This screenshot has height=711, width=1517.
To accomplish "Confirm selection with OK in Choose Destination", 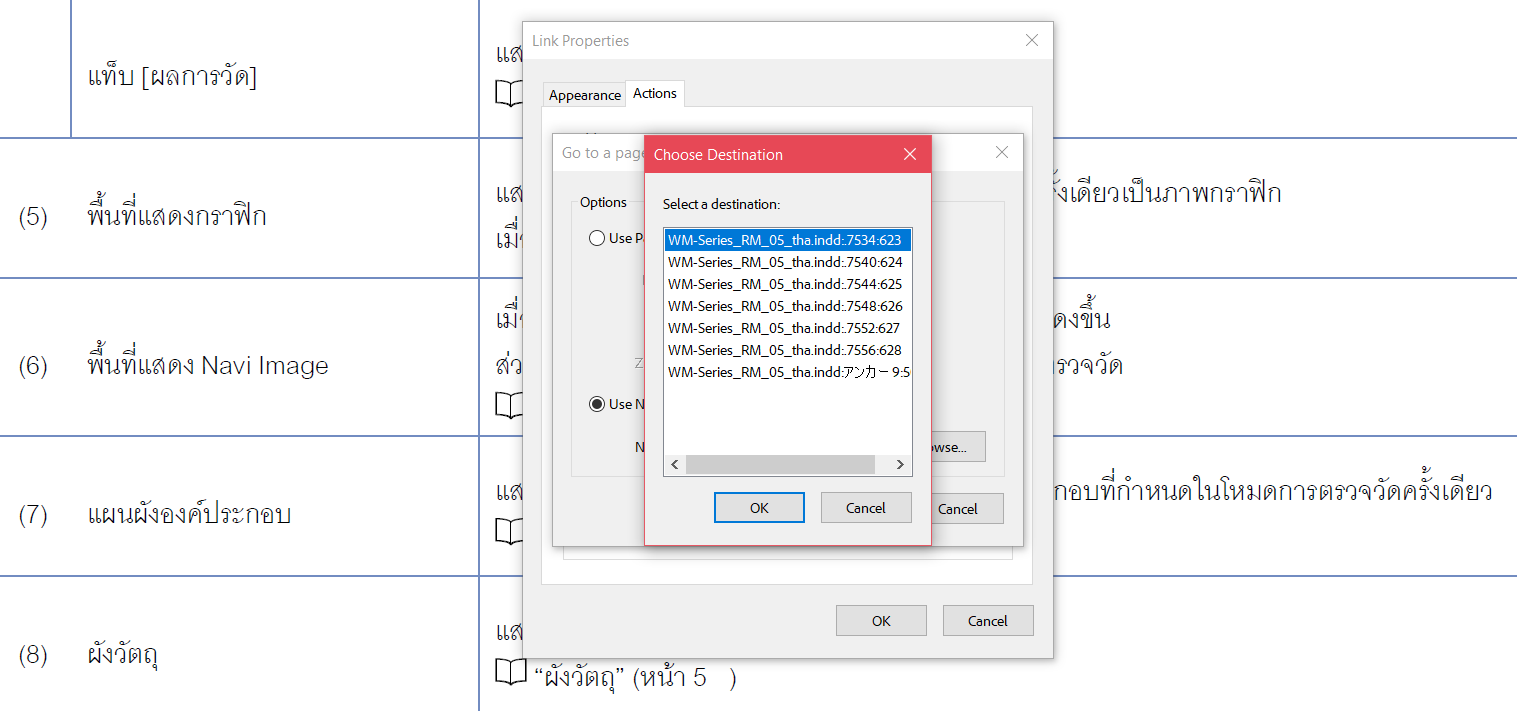I will 759,507.
